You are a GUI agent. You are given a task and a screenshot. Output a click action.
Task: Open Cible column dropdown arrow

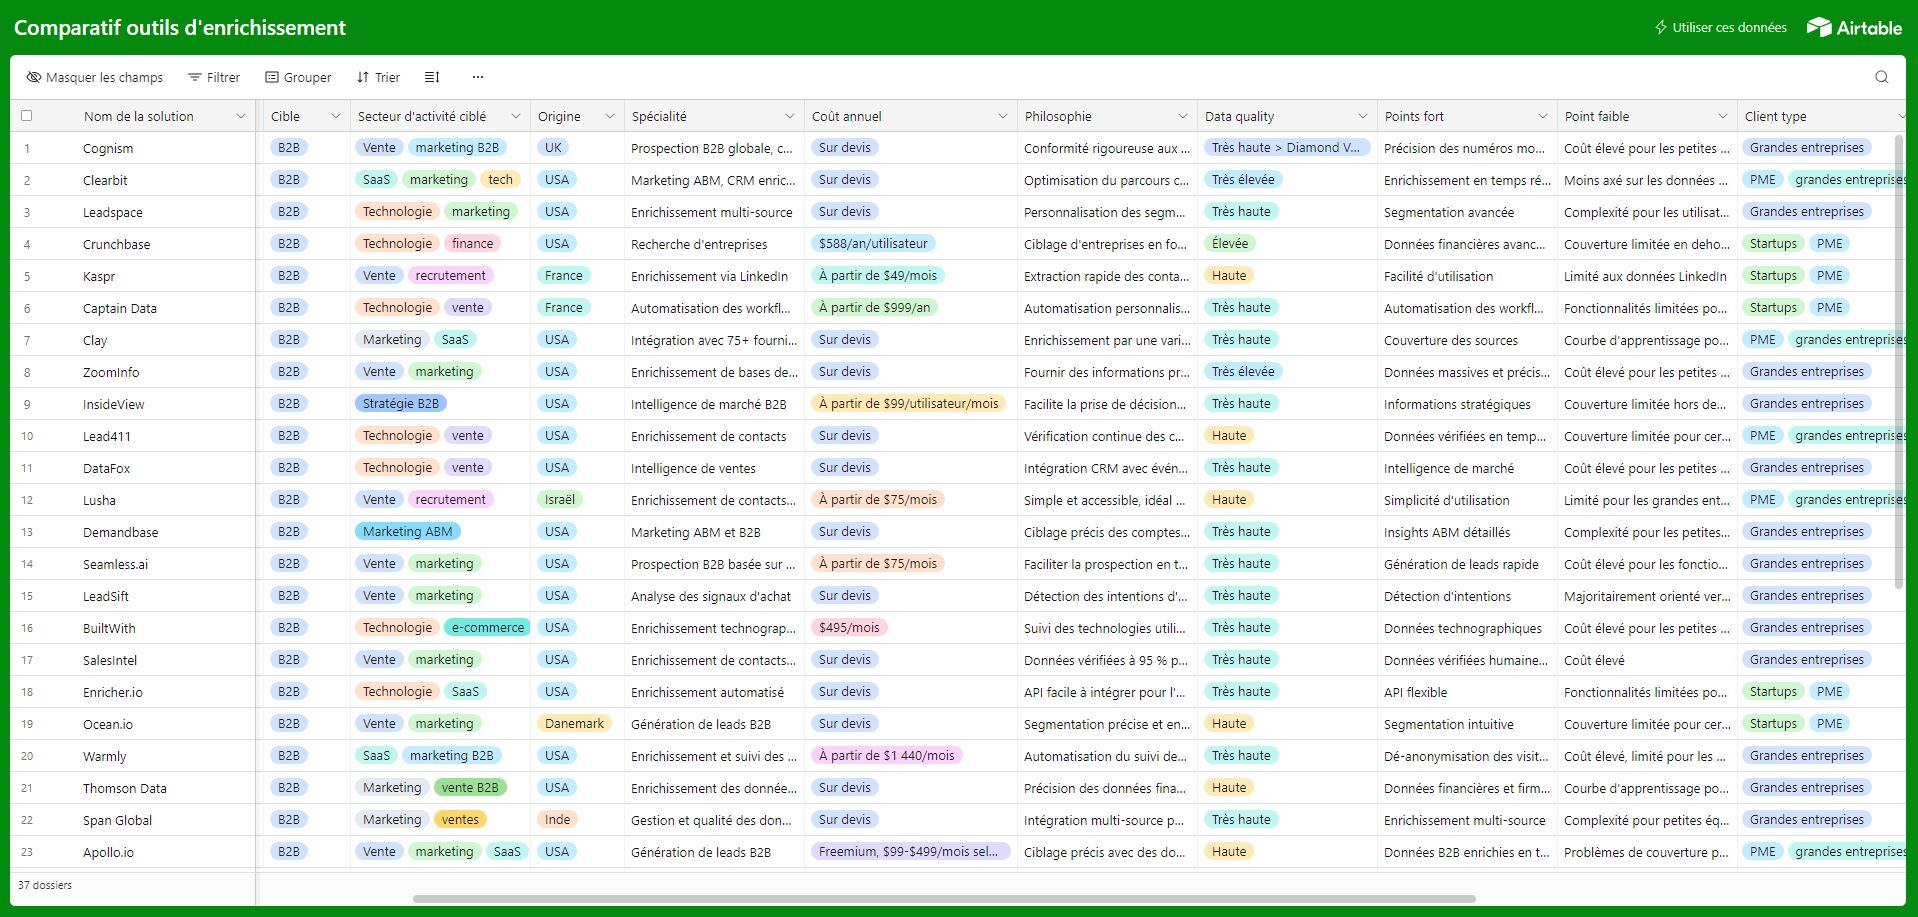click(336, 116)
